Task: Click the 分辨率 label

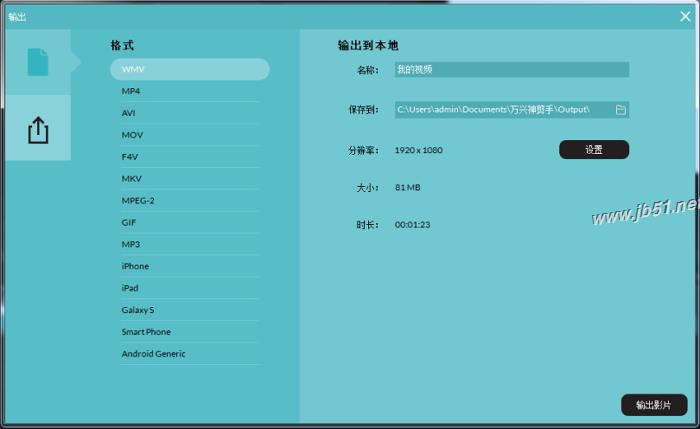Action: (x=363, y=150)
